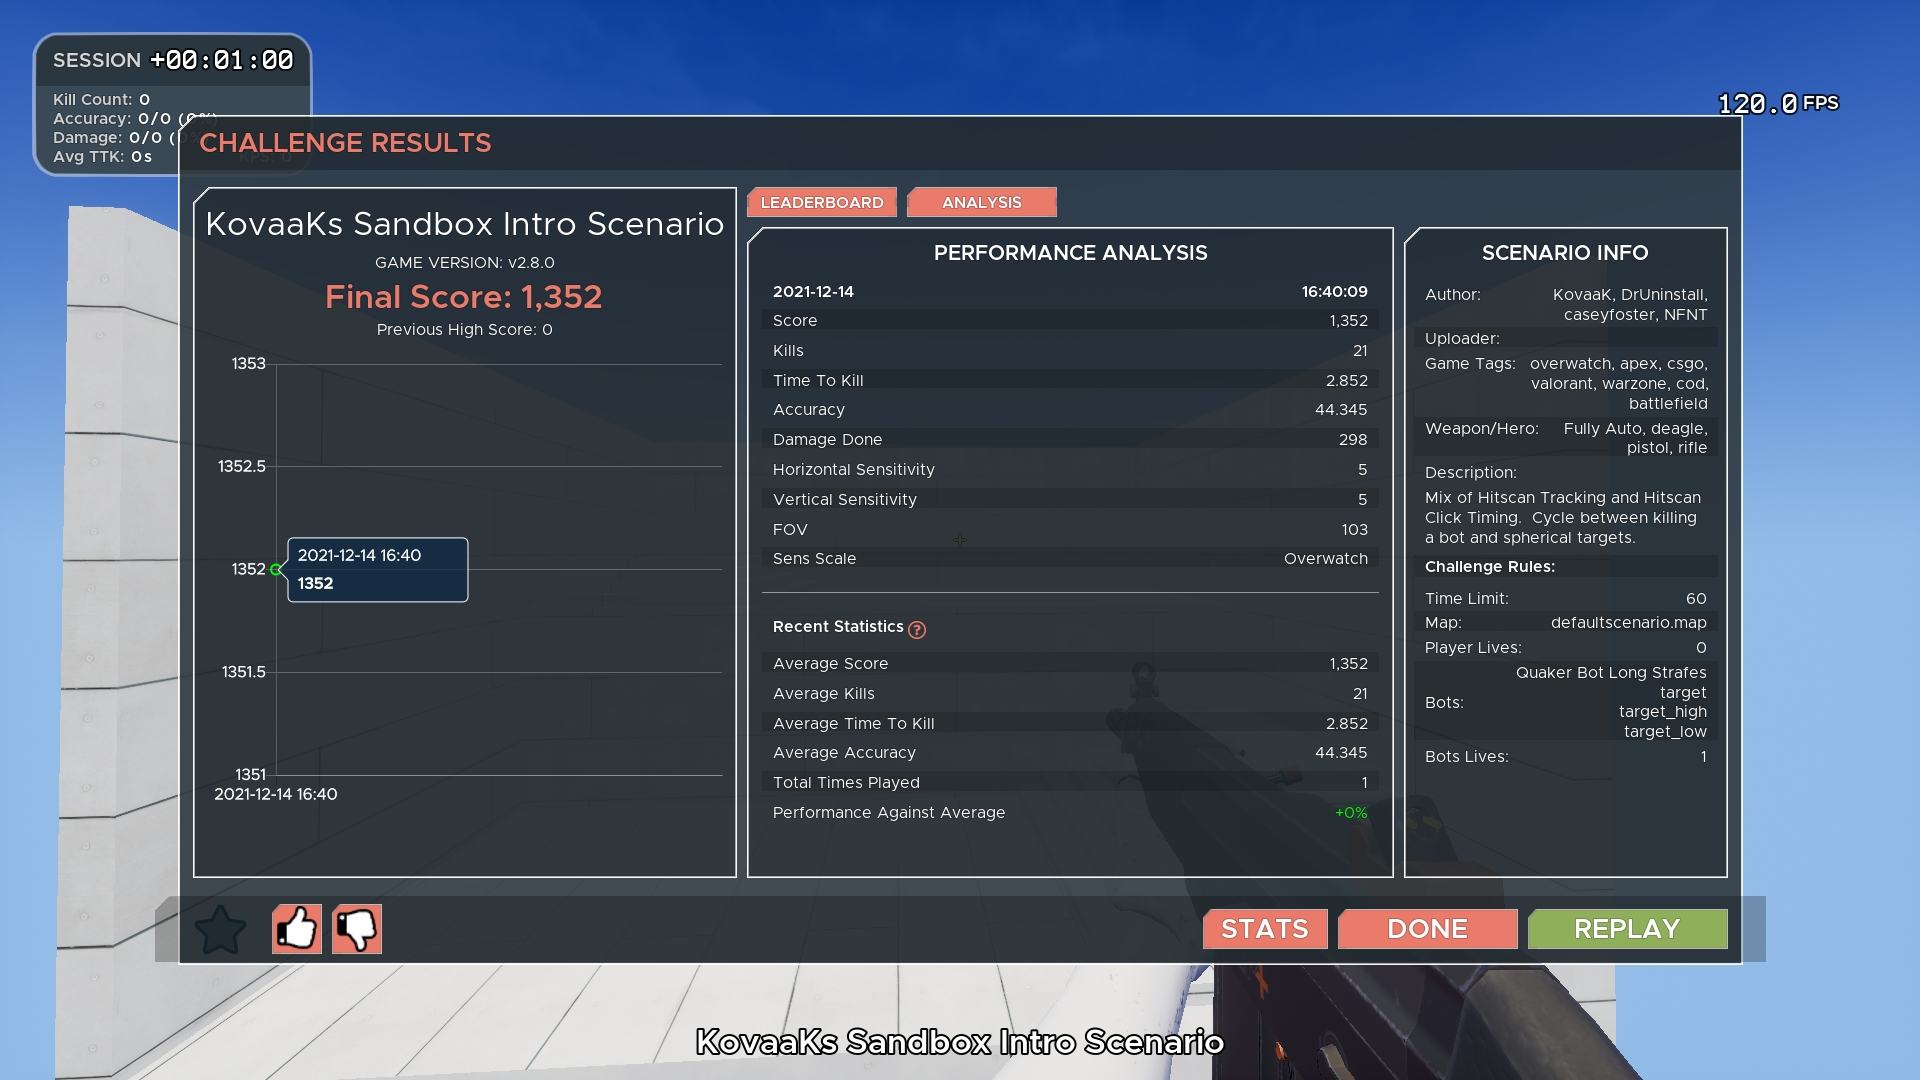Select the Accuracy 44.345 row
The image size is (1920, 1080).
1070,410
